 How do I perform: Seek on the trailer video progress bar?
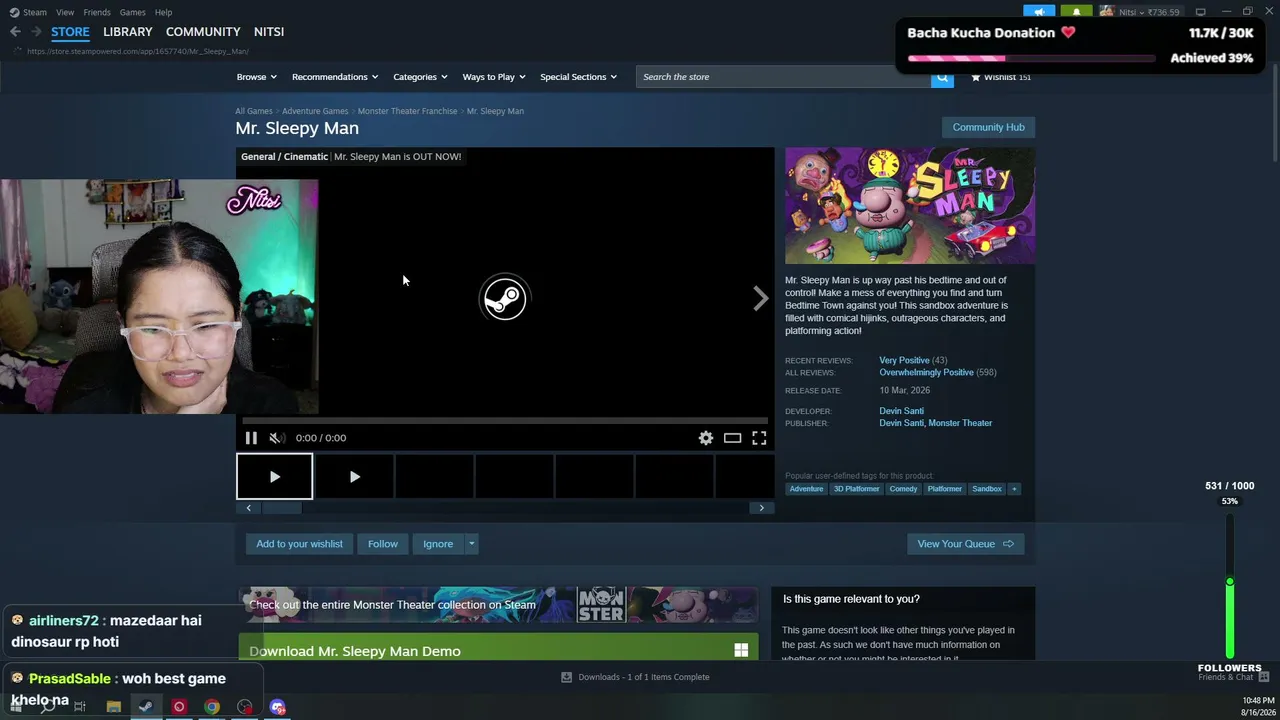[x=505, y=421]
